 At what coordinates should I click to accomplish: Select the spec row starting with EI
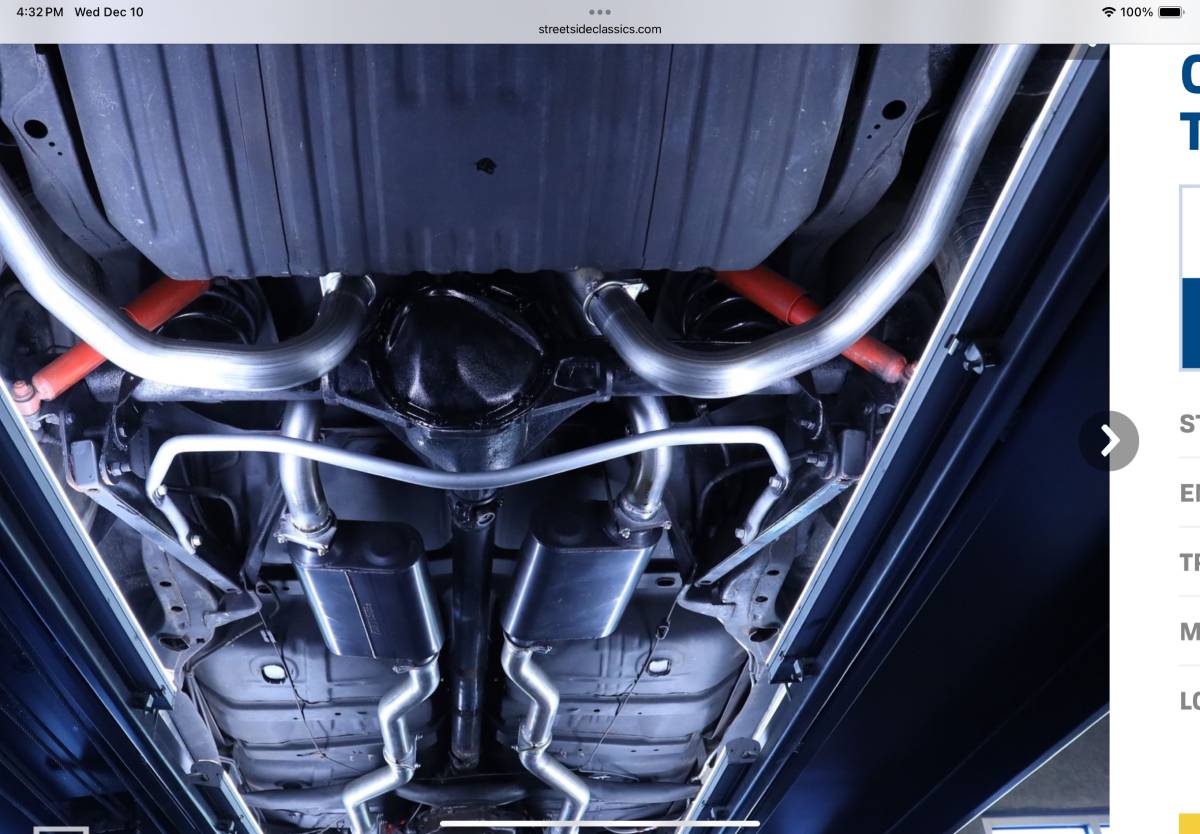1189,493
